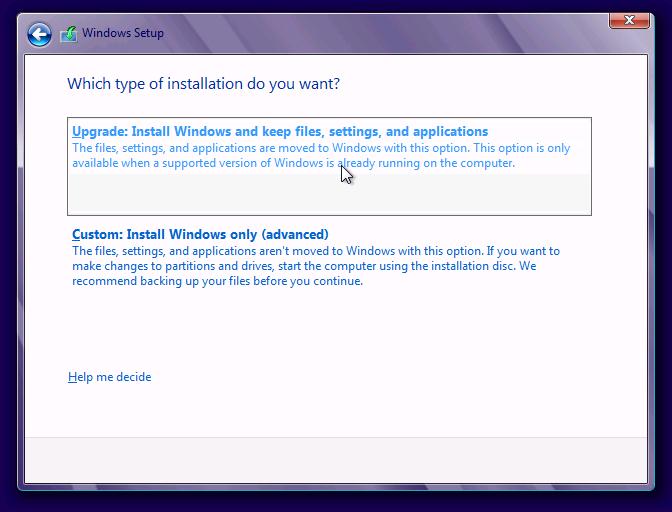Image resolution: width=672 pixels, height=512 pixels.
Task: Click the underlined "U" in Upgrade
Action: coord(76,132)
